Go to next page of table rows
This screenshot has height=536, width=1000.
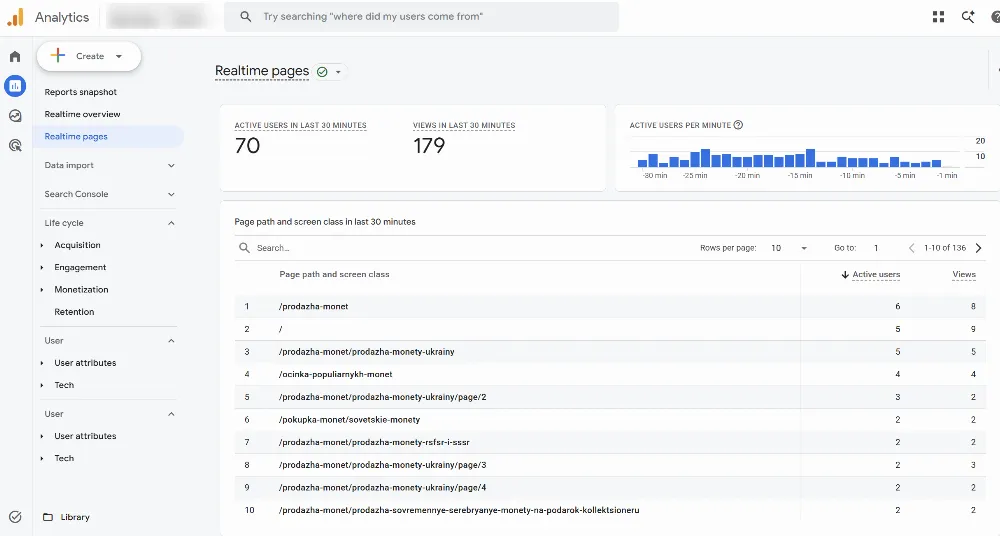[x=979, y=248]
